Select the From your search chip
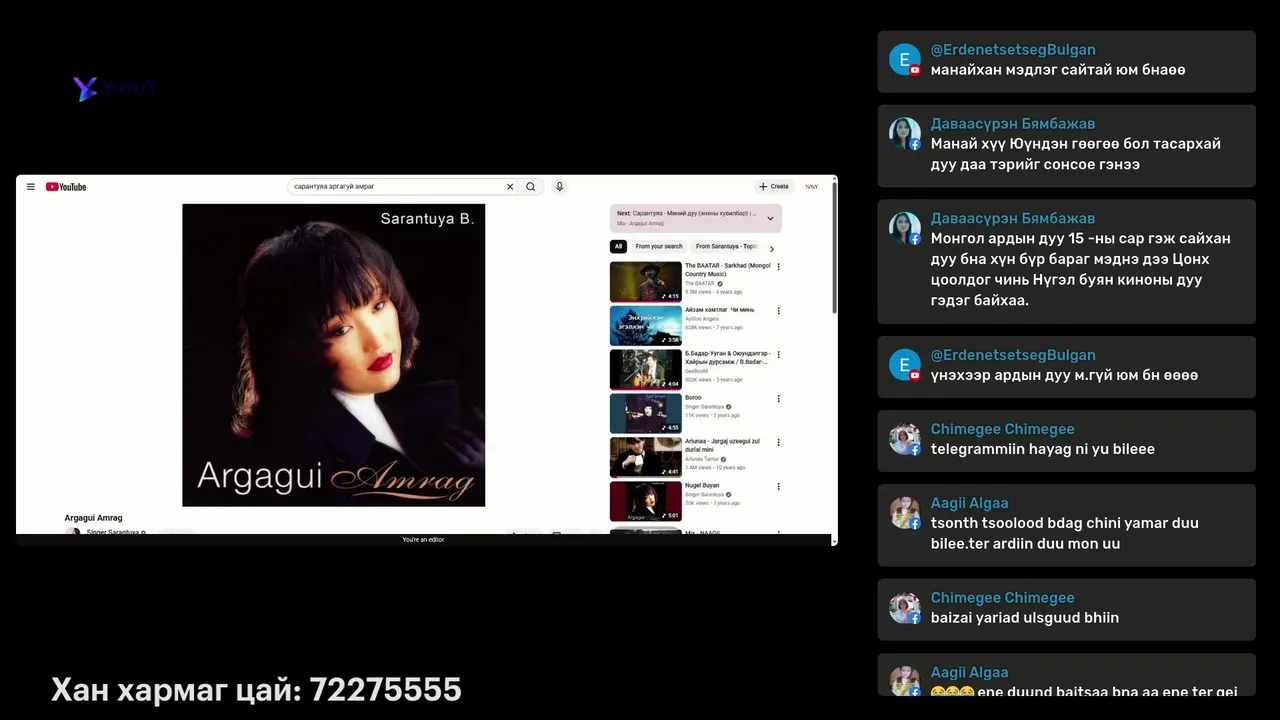Viewport: 1280px width, 720px height. [659, 246]
